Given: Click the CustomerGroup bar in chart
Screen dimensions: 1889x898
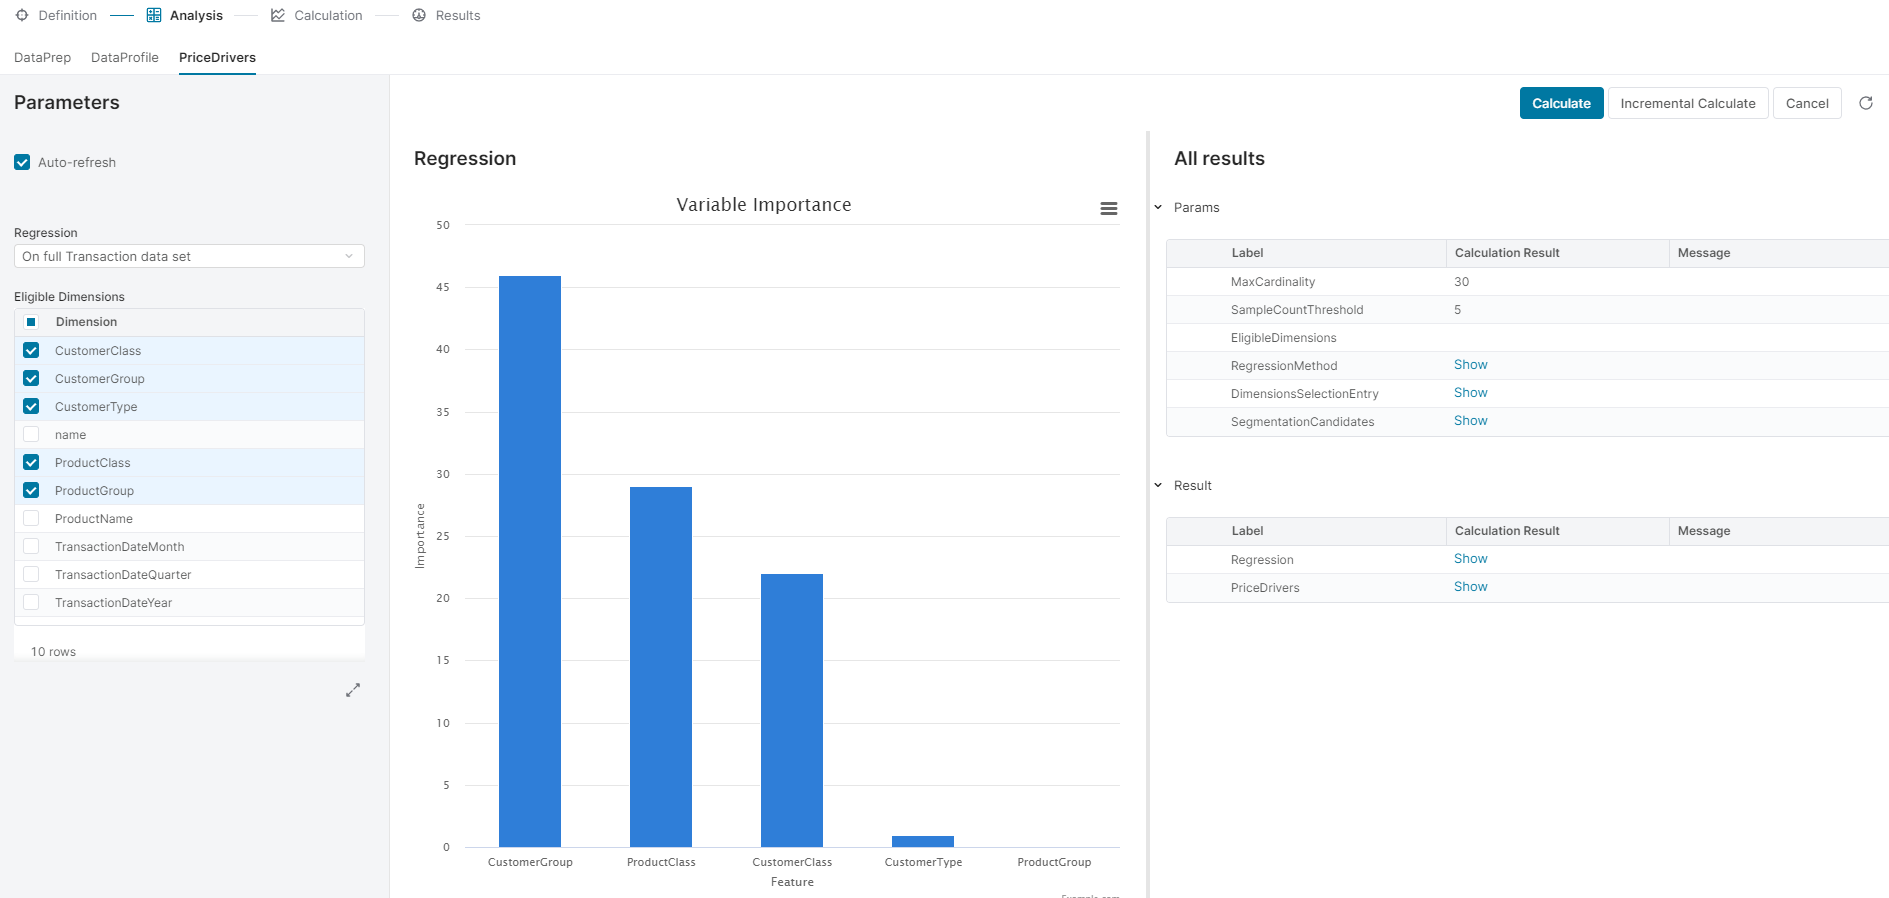Looking at the screenshot, I should (x=529, y=560).
